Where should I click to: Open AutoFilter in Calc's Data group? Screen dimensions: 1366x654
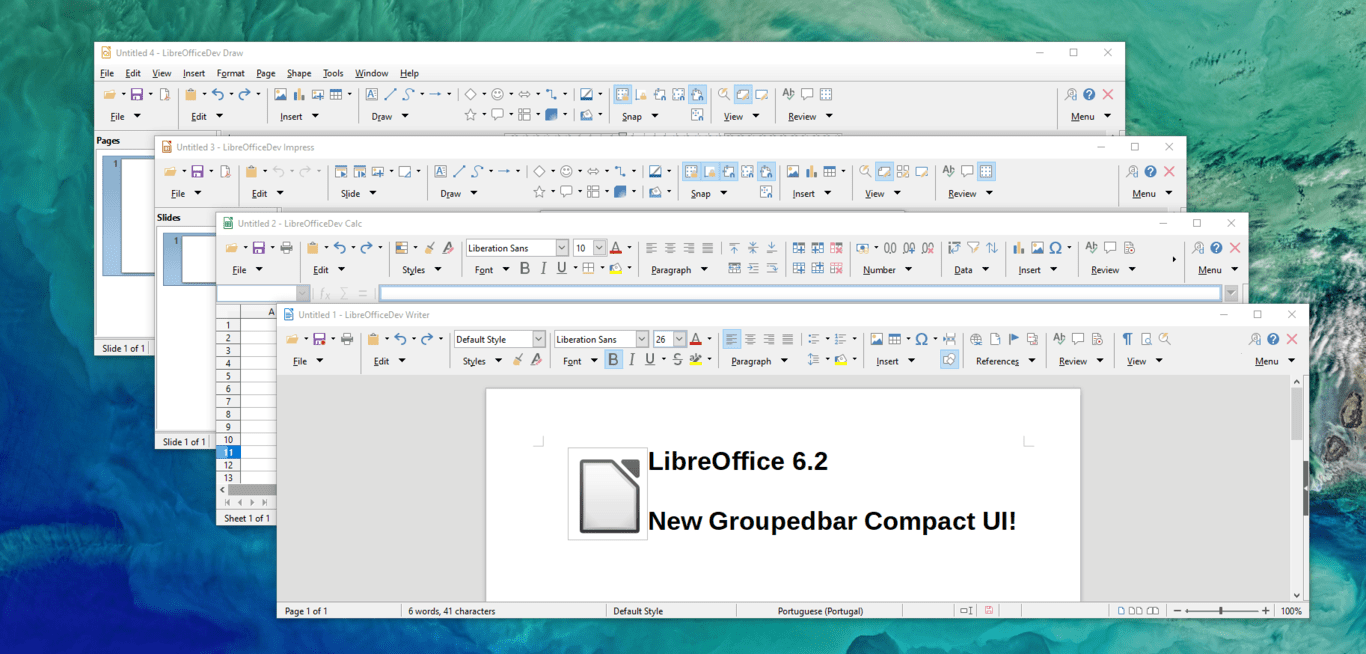point(973,248)
